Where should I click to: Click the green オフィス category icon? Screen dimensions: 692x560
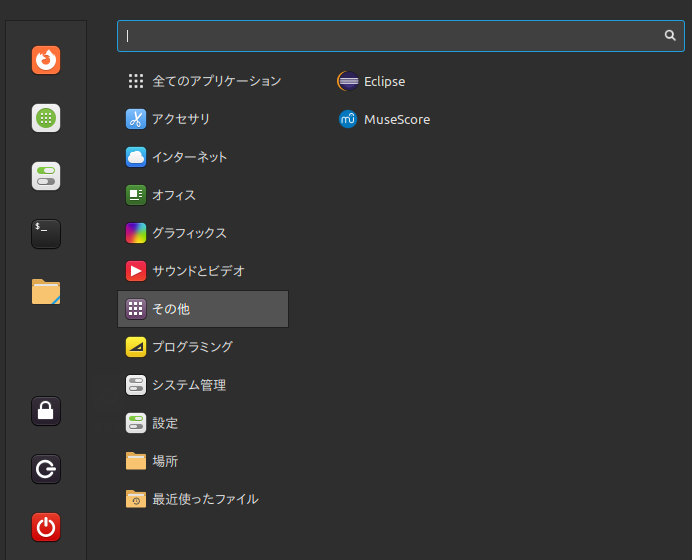click(136, 195)
